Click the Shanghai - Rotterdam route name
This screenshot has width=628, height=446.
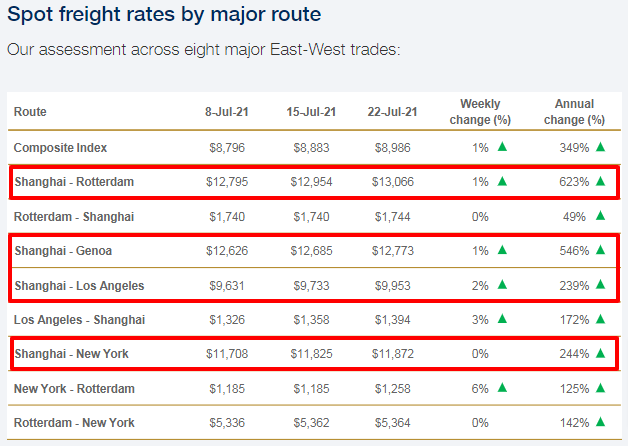73,182
